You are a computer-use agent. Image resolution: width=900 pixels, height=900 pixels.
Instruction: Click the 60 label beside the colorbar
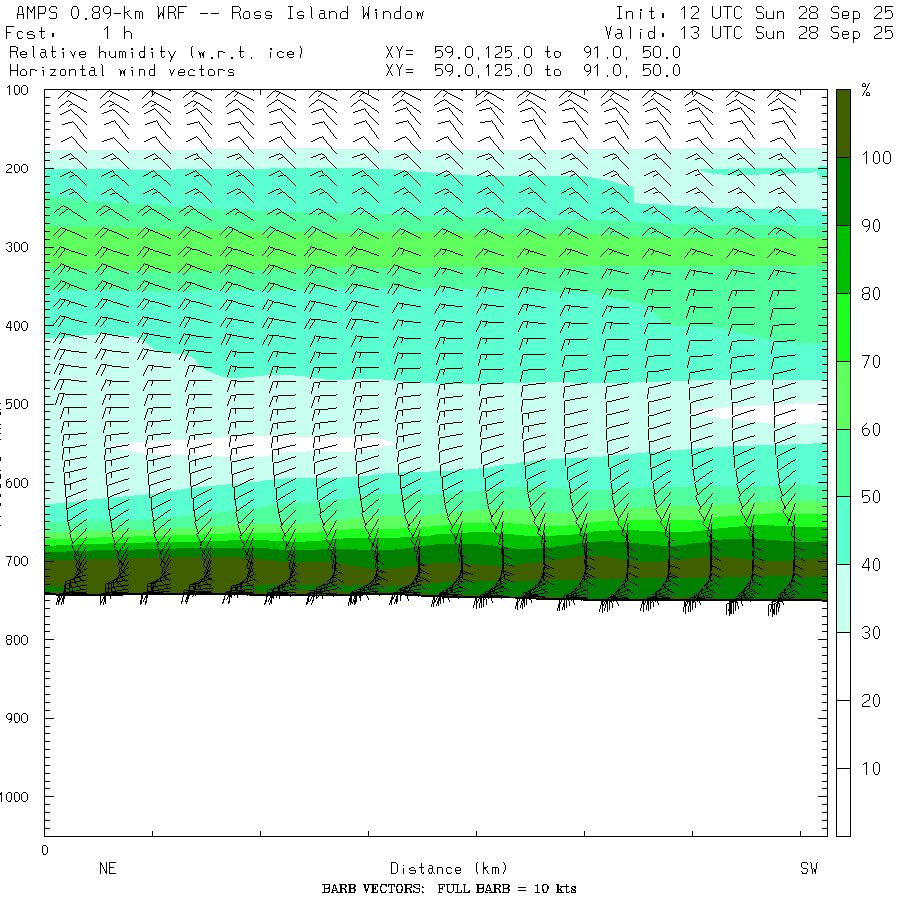[x=871, y=429]
